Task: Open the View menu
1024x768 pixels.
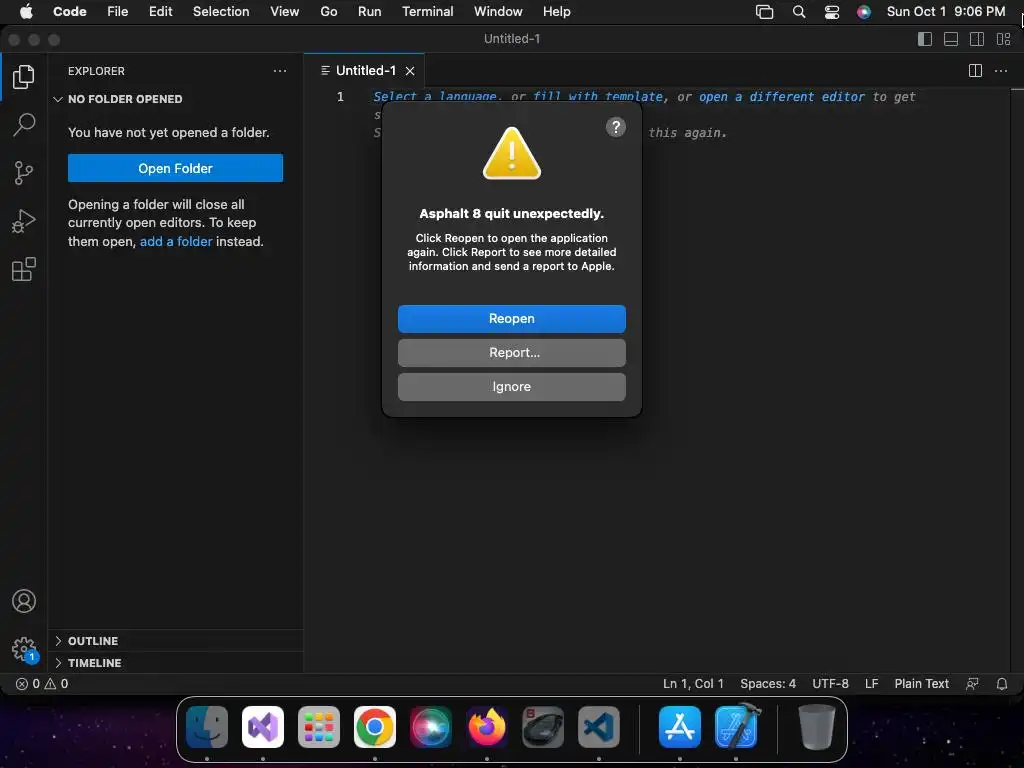Action: (x=285, y=12)
